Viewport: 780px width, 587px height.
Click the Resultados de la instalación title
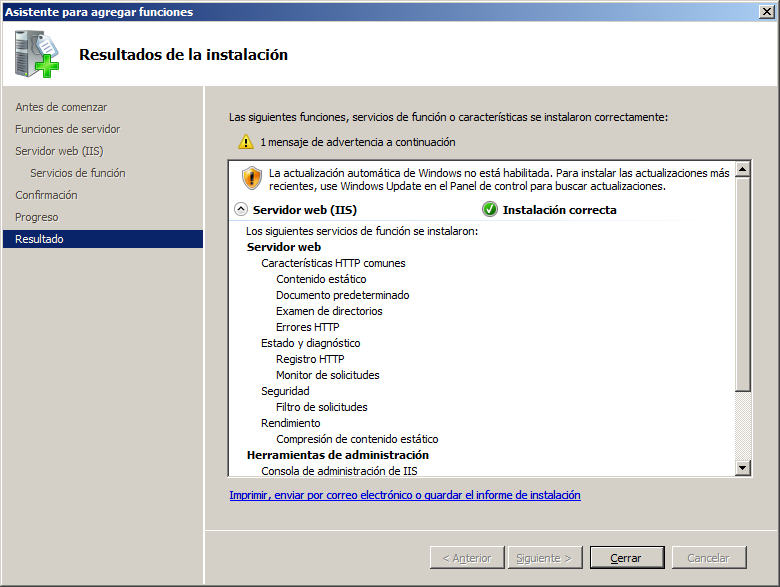[184, 55]
